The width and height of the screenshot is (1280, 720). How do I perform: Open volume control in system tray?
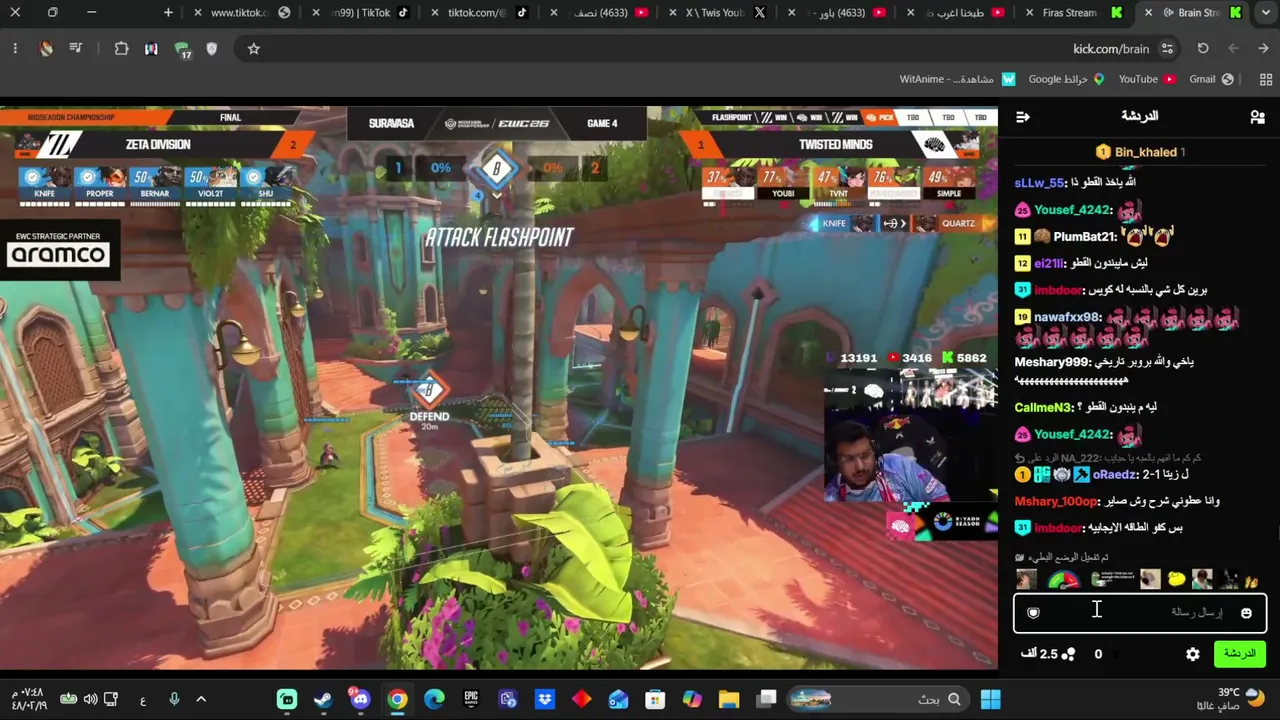pyautogui.click(x=90, y=699)
